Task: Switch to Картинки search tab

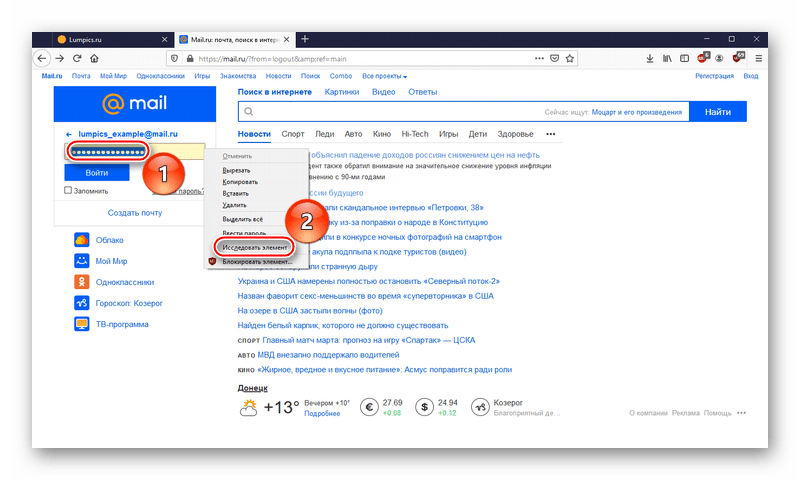Action: pyautogui.click(x=342, y=92)
